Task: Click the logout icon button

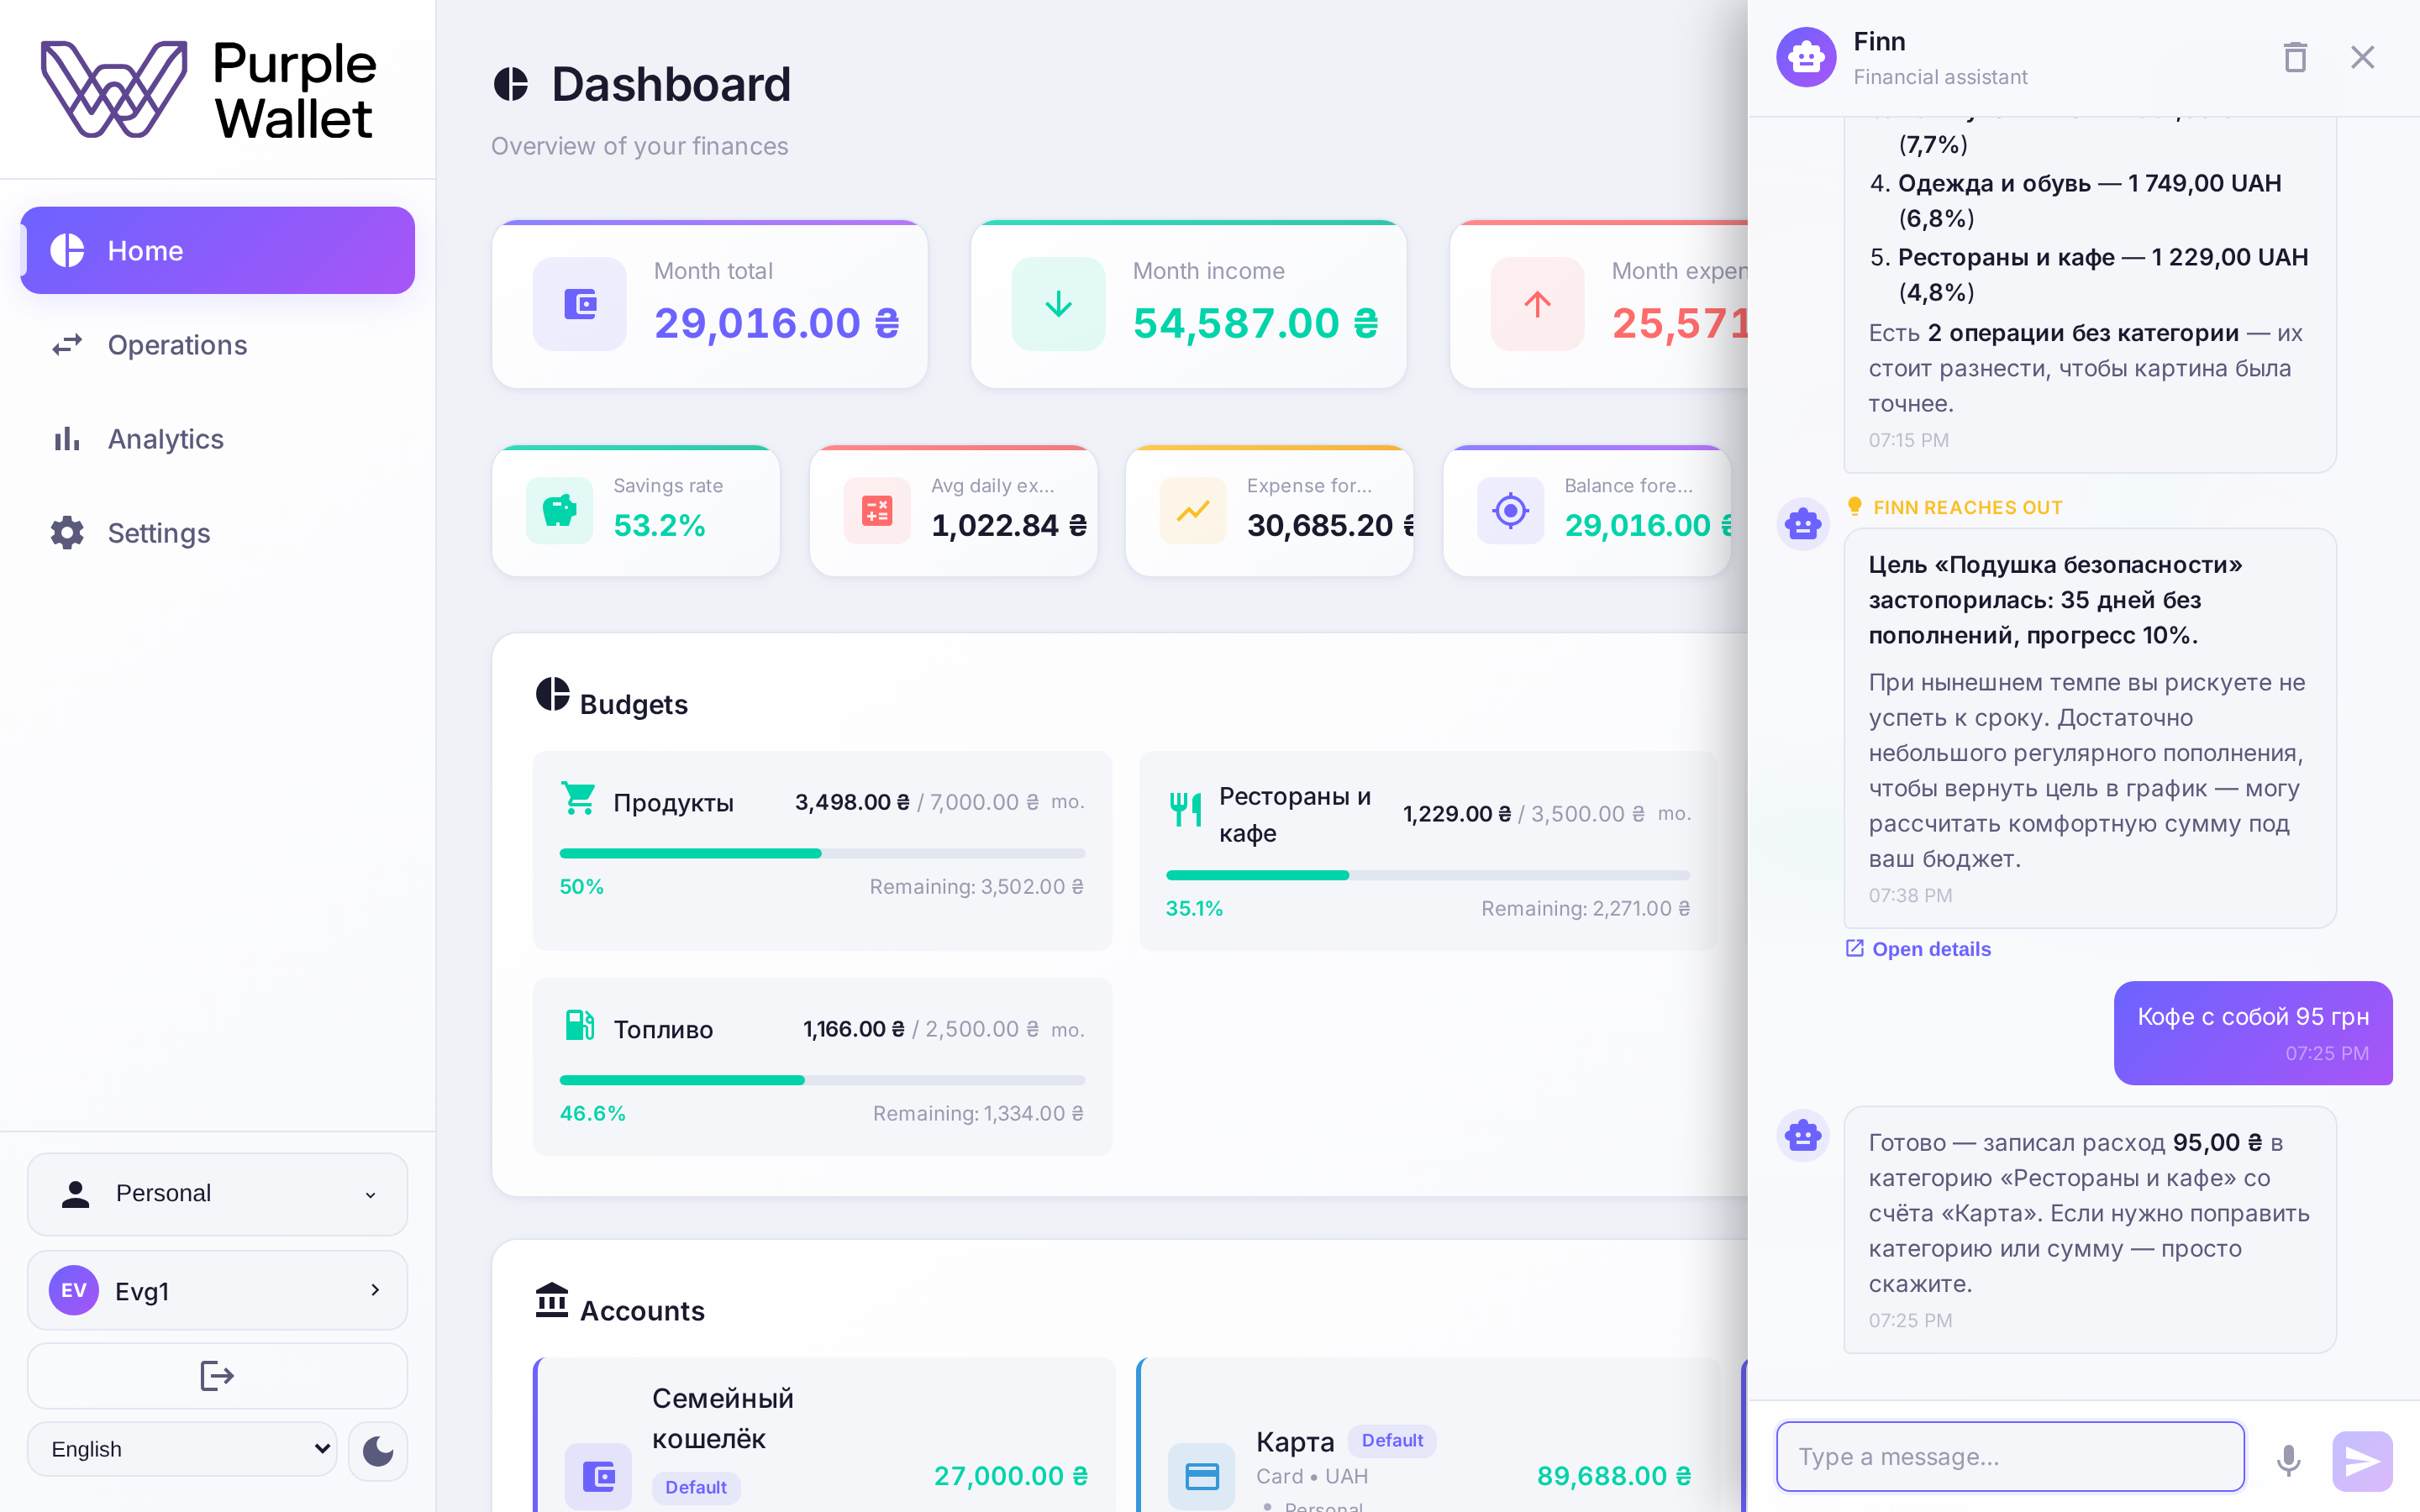Action: coord(217,1376)
